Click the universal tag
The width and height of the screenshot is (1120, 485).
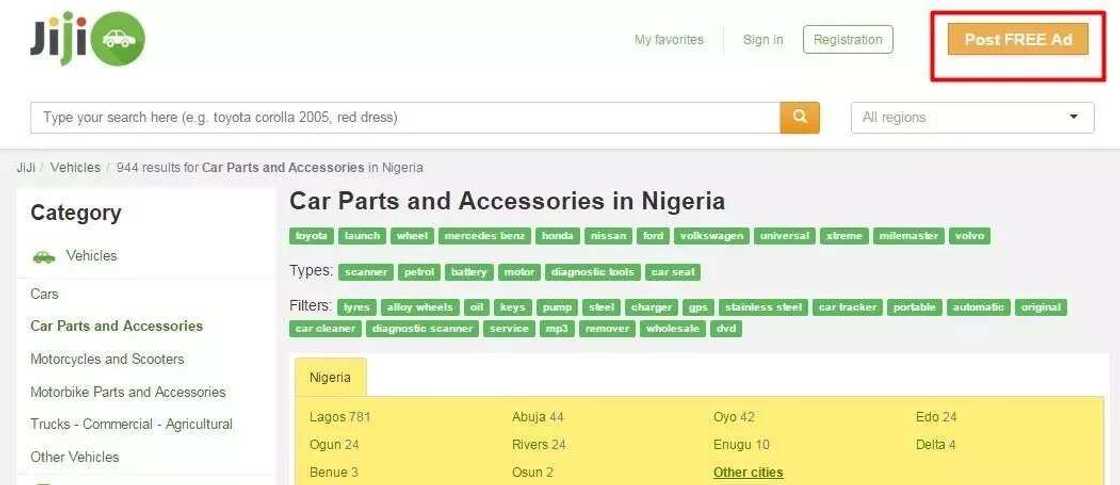click(x=784, y=236)
